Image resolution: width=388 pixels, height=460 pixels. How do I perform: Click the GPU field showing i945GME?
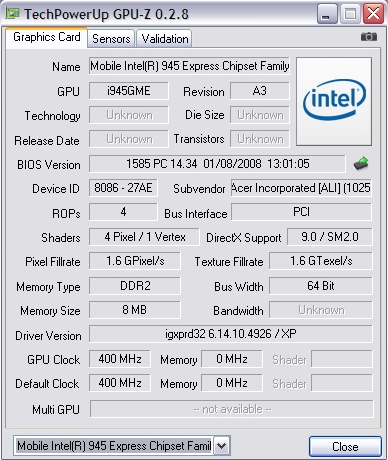click(129, 91)
